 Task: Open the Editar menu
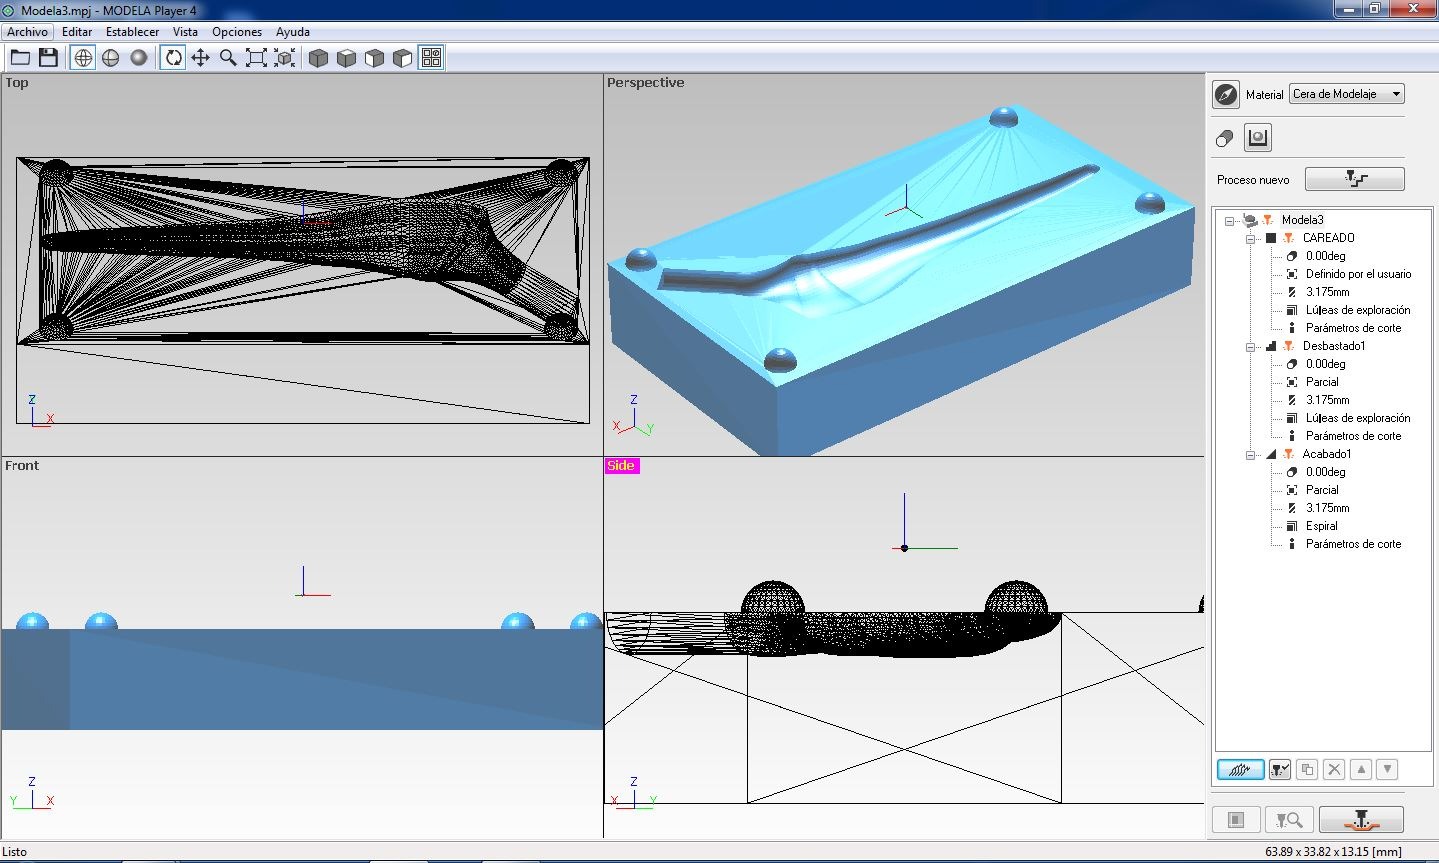click(77, 32)
